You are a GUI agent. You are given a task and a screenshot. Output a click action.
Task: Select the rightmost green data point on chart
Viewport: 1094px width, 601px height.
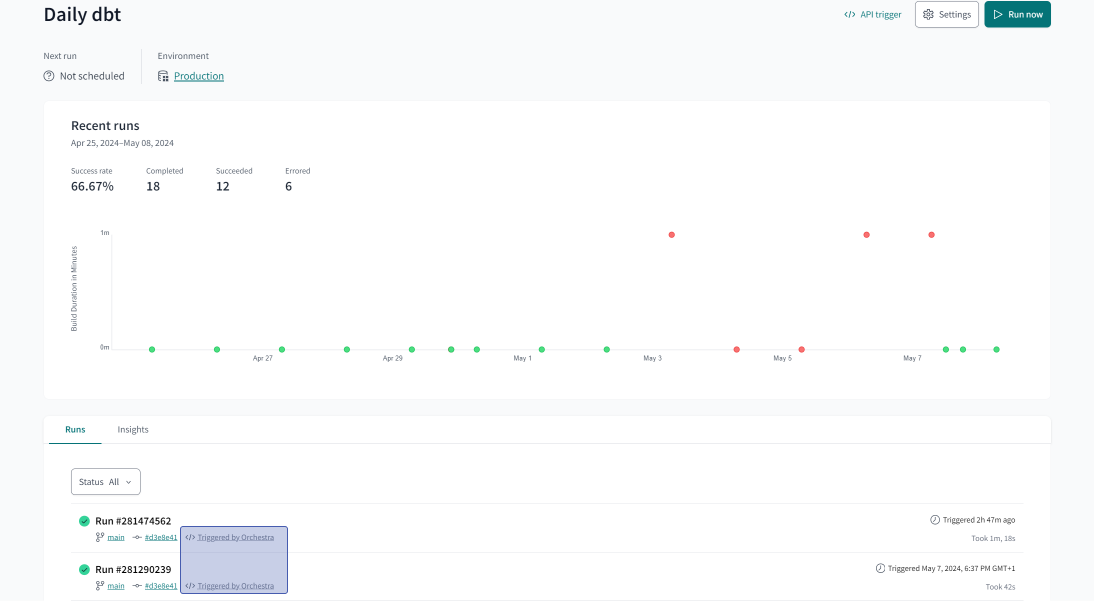[x=996, y=350]
